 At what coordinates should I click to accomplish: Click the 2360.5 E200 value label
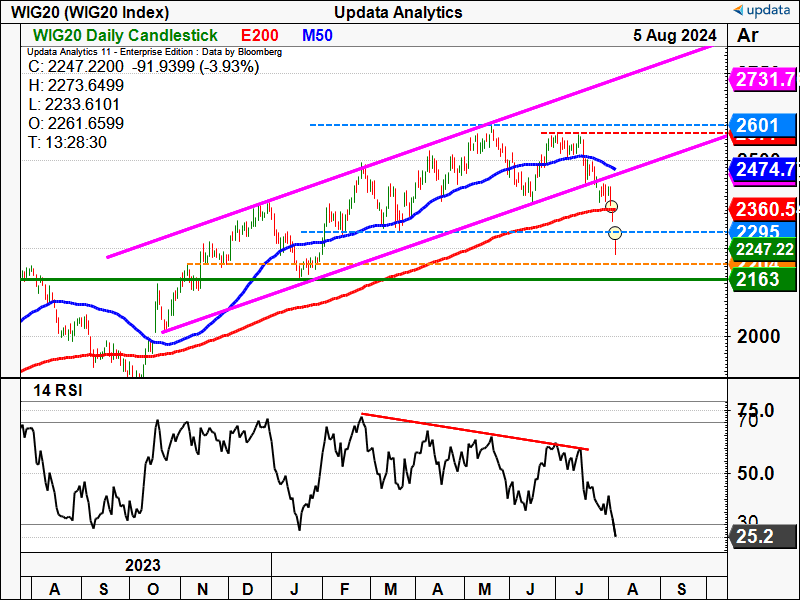tap(763, 209)
